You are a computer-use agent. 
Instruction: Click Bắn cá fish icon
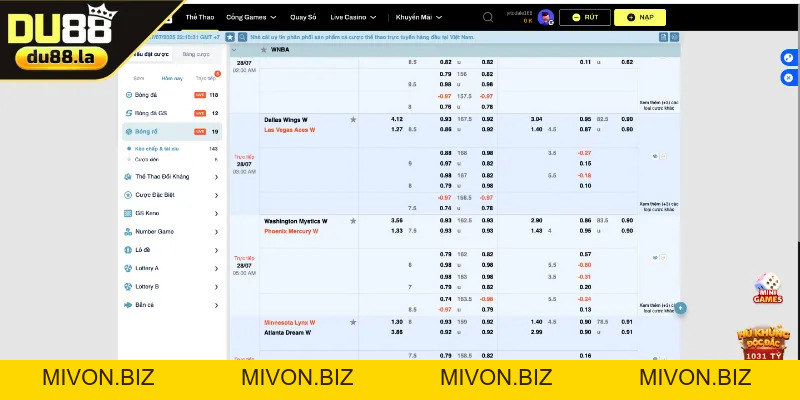pyautogui.click(x=128, y=305)
